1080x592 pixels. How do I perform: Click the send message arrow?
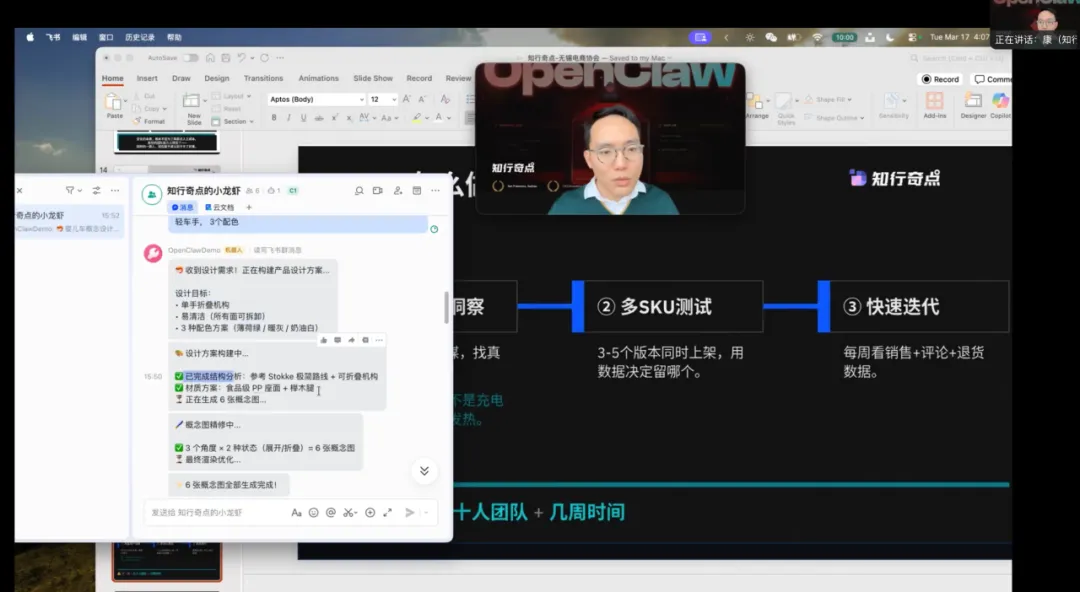(410, 513)
